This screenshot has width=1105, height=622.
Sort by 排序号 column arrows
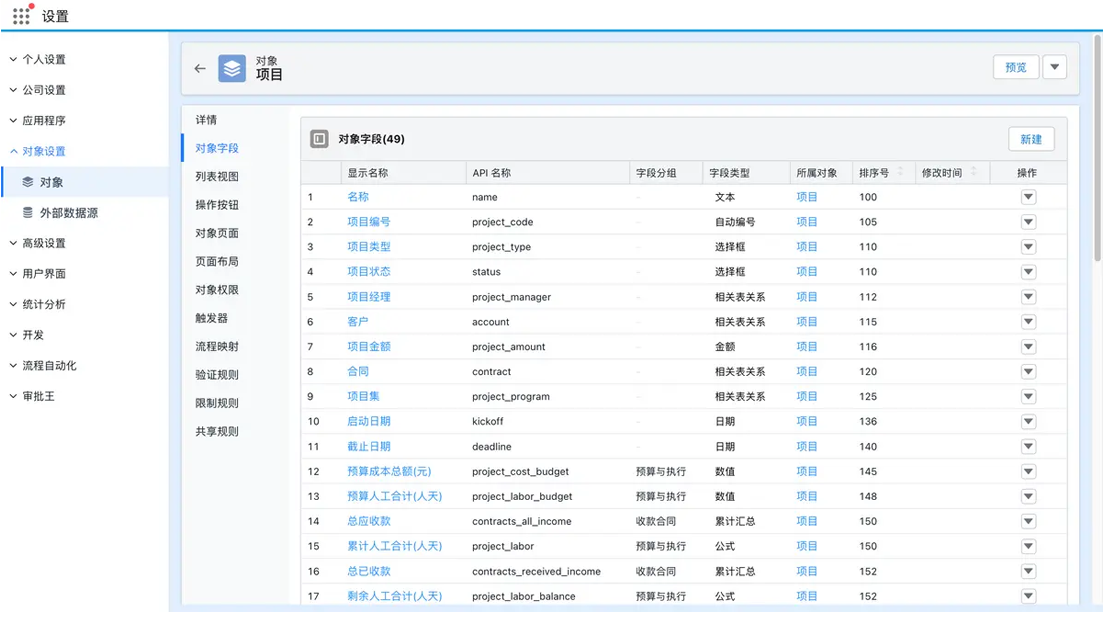900,173
